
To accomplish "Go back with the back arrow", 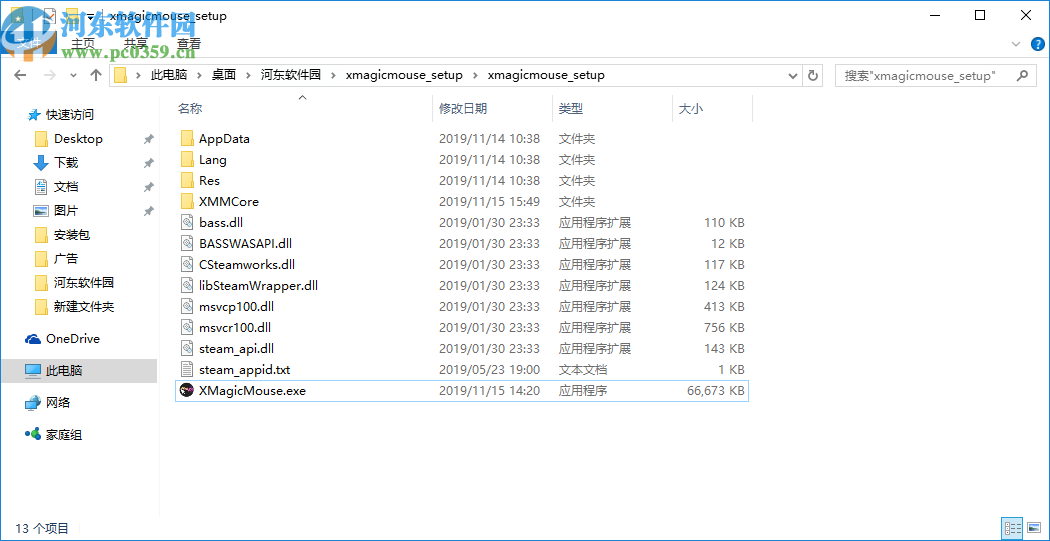I will point(20,75).
